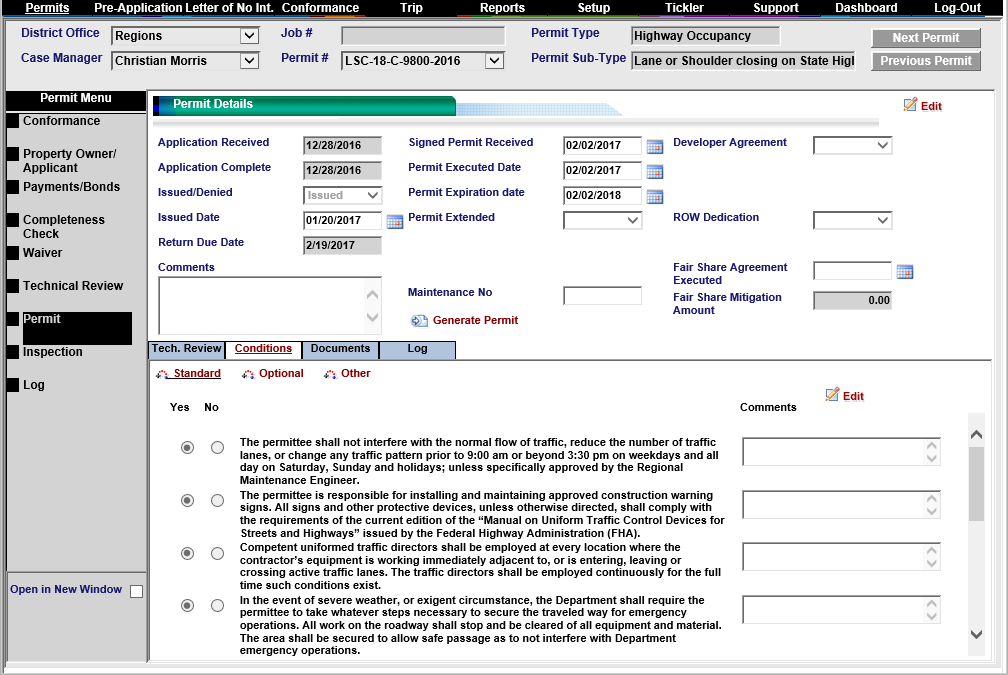Click the Maintenance No input field
This screenshot has height=675, width=1008.
[602, 296]
